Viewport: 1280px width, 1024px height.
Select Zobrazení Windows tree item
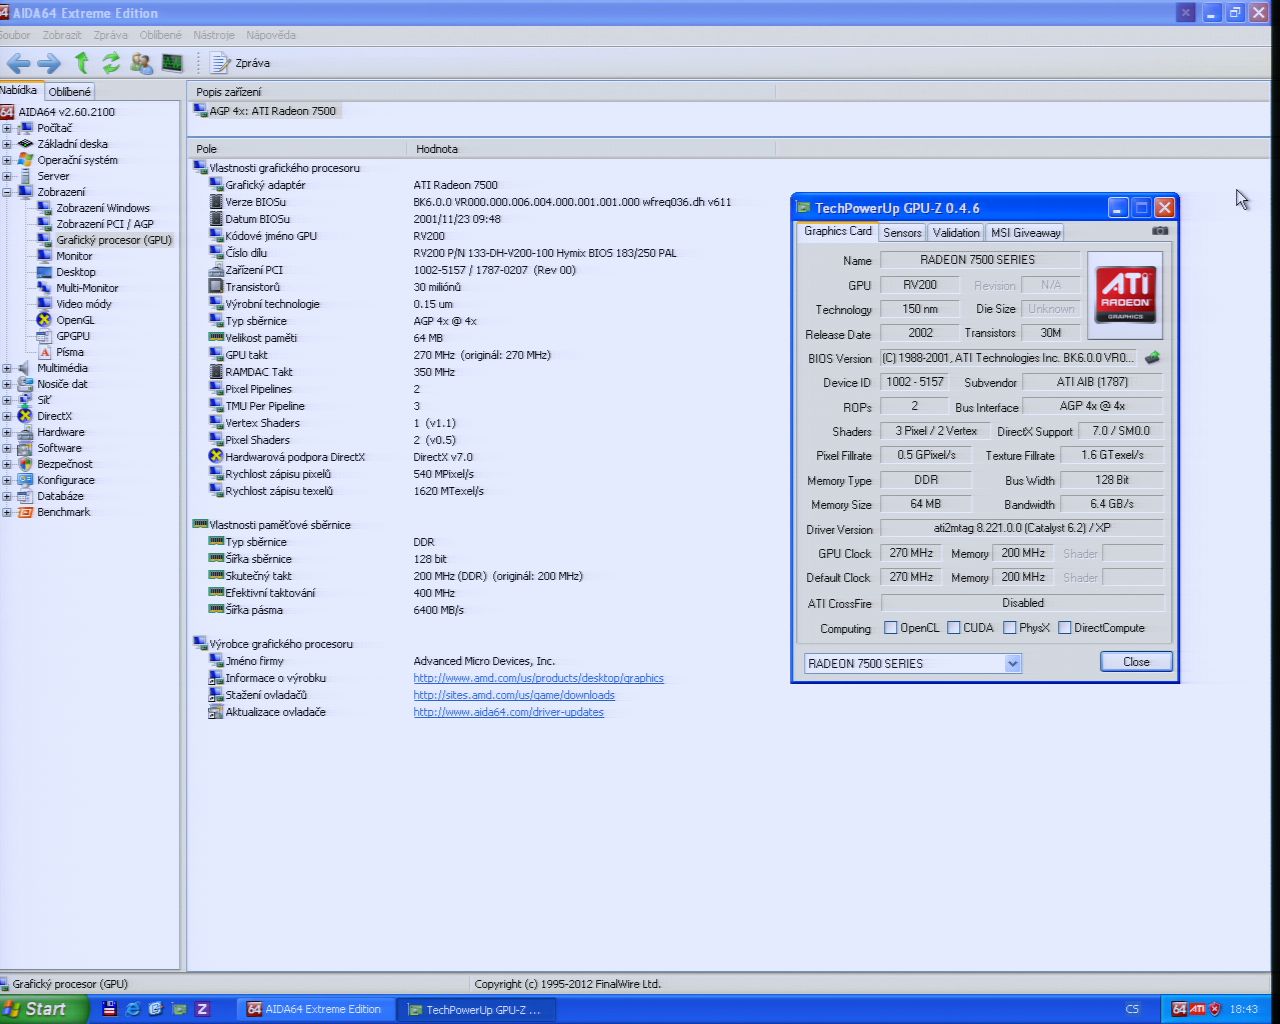103,208
